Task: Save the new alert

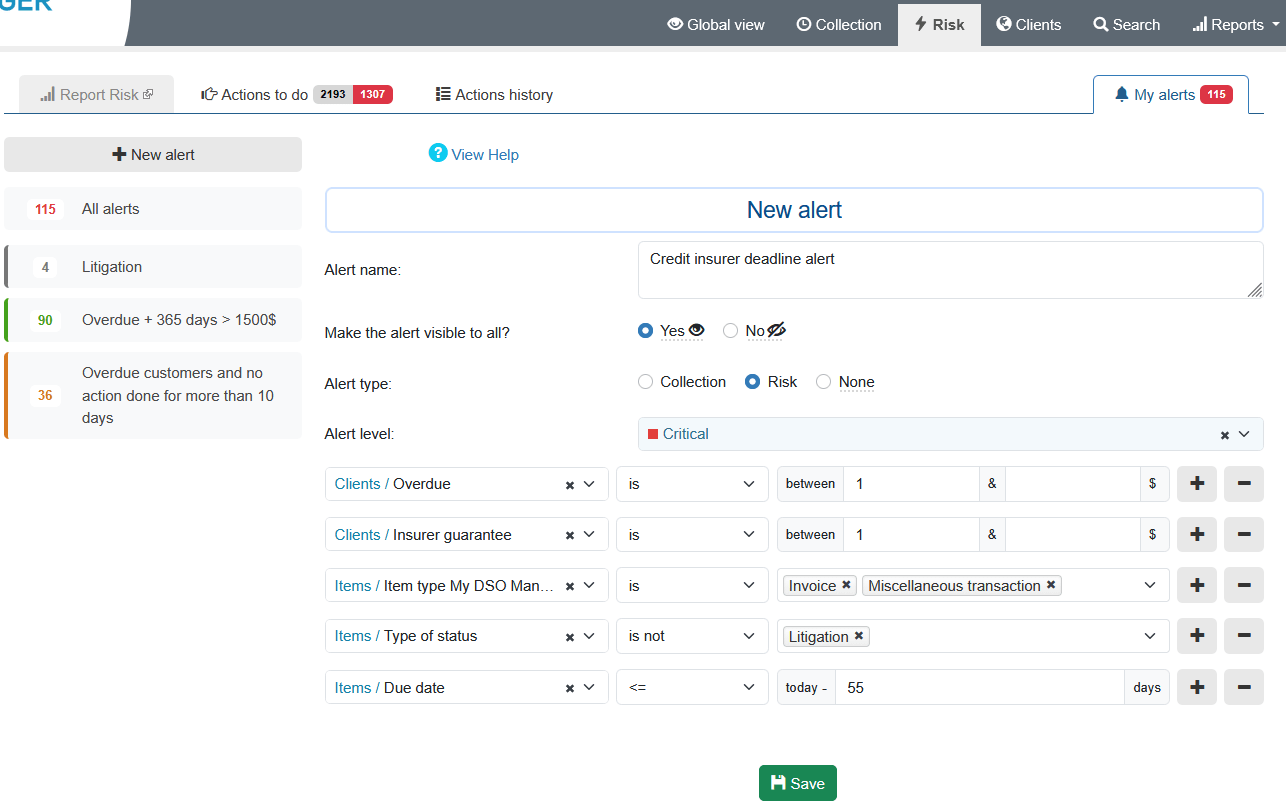Action: pos(797,783)
